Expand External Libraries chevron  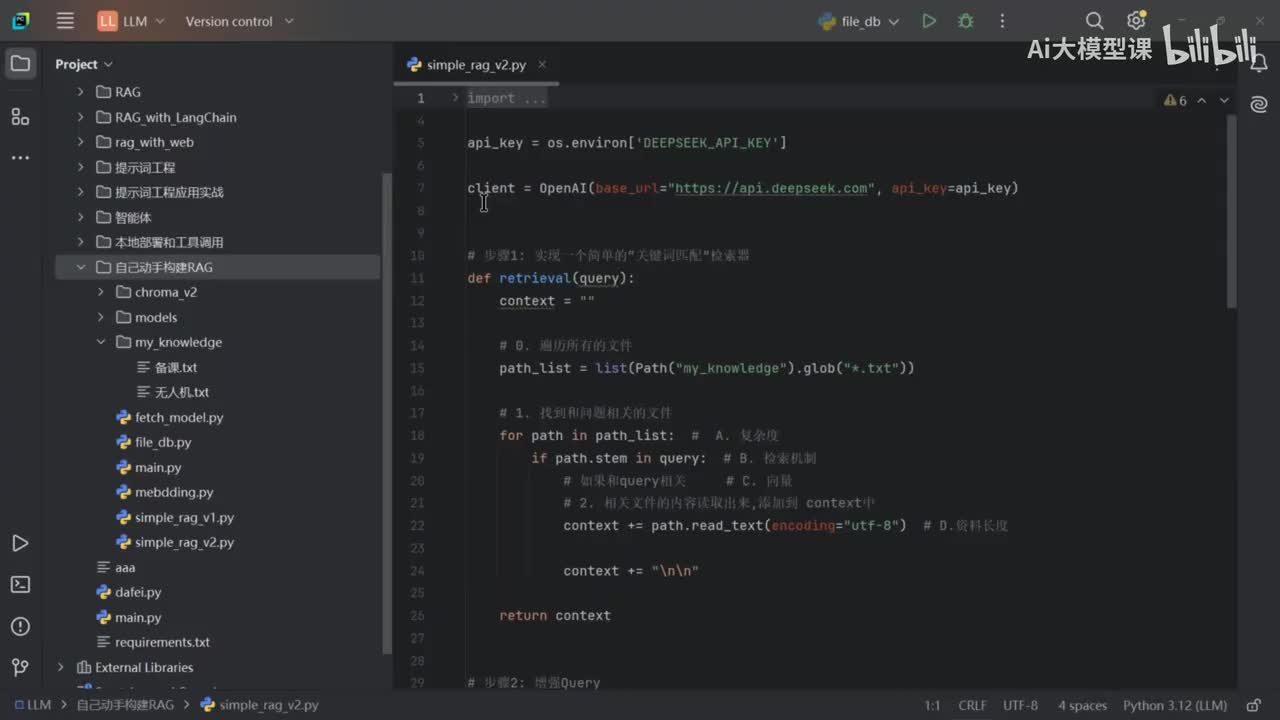pyautogui.click(x=61, y=667)
